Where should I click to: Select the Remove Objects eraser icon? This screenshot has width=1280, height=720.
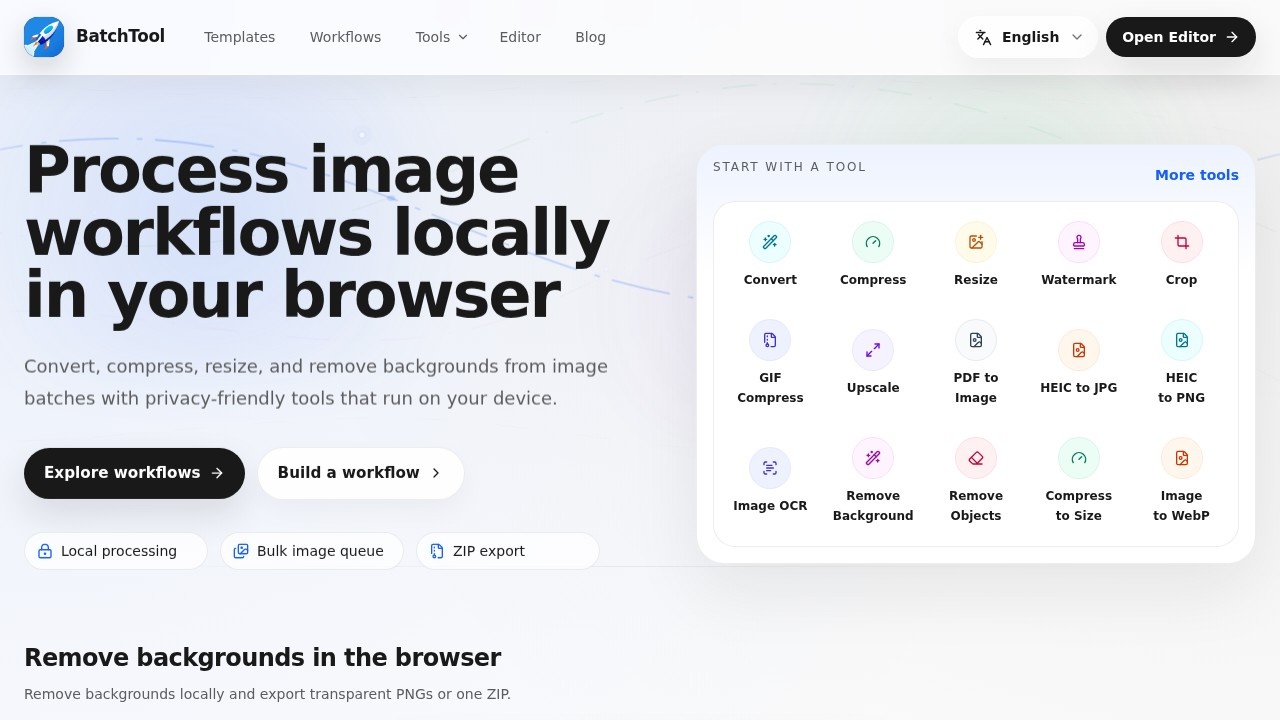point(976,458)
